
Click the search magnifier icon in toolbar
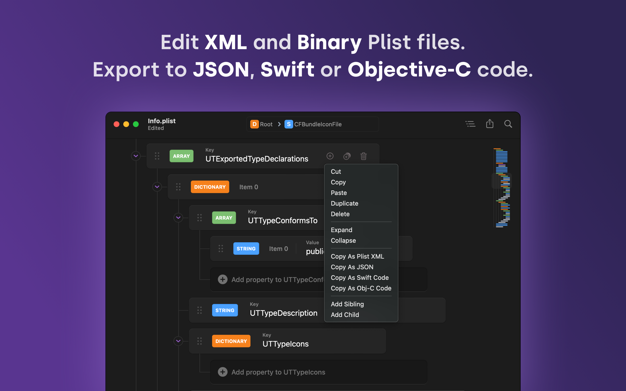(508, 124)
